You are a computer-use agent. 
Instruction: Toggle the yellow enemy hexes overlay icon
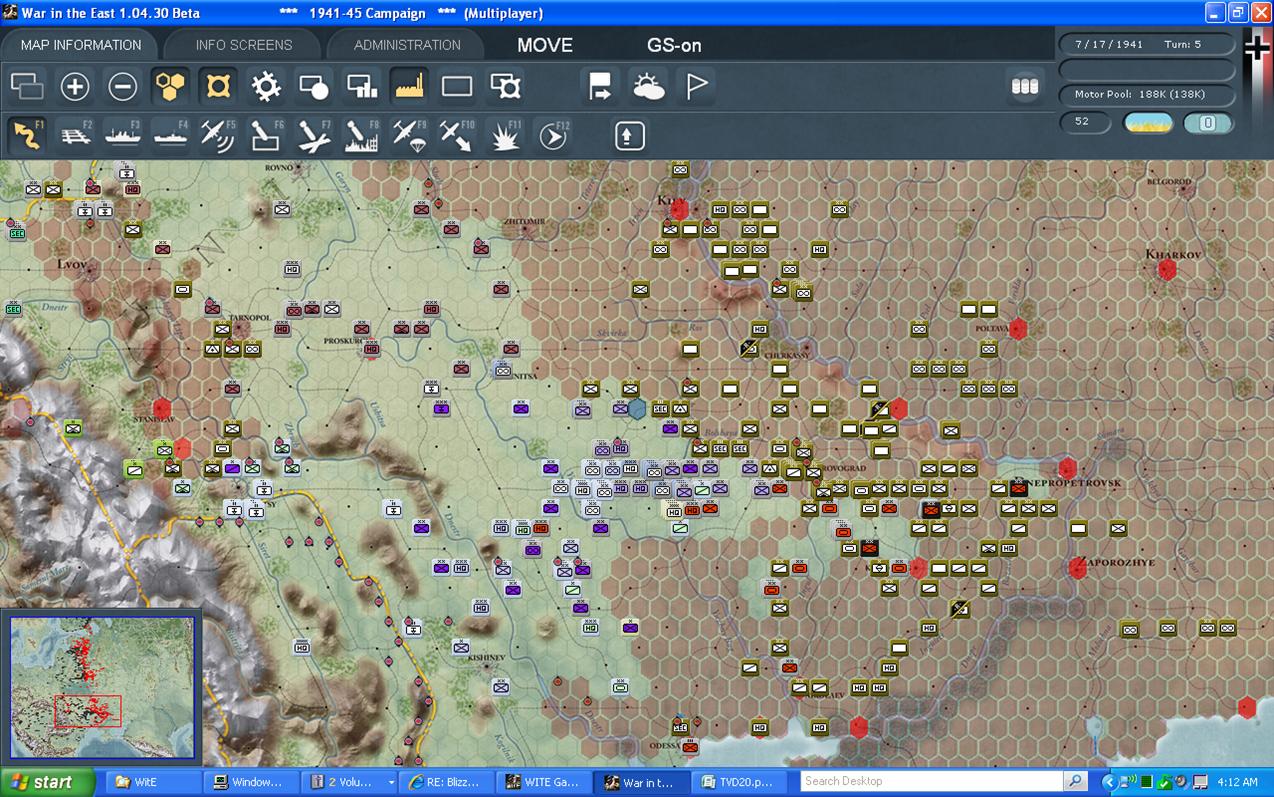pyautogui.click(x=218, y=86)
